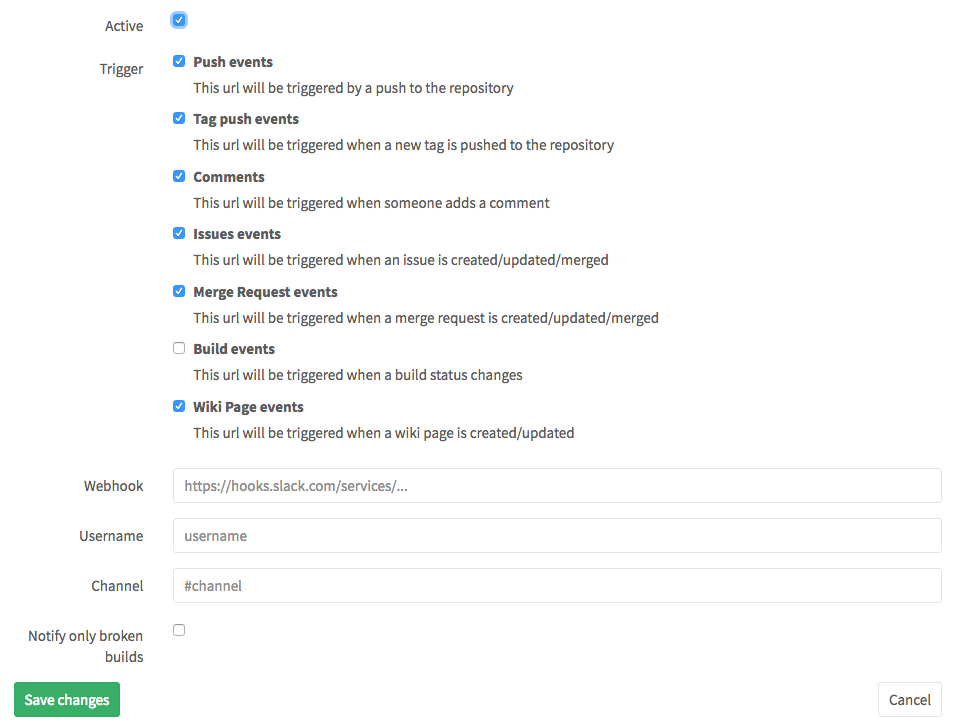The width and height of the screenshot is (955, 728).
Task: Select the Tag push events label
Action: [x=246, y=119]
